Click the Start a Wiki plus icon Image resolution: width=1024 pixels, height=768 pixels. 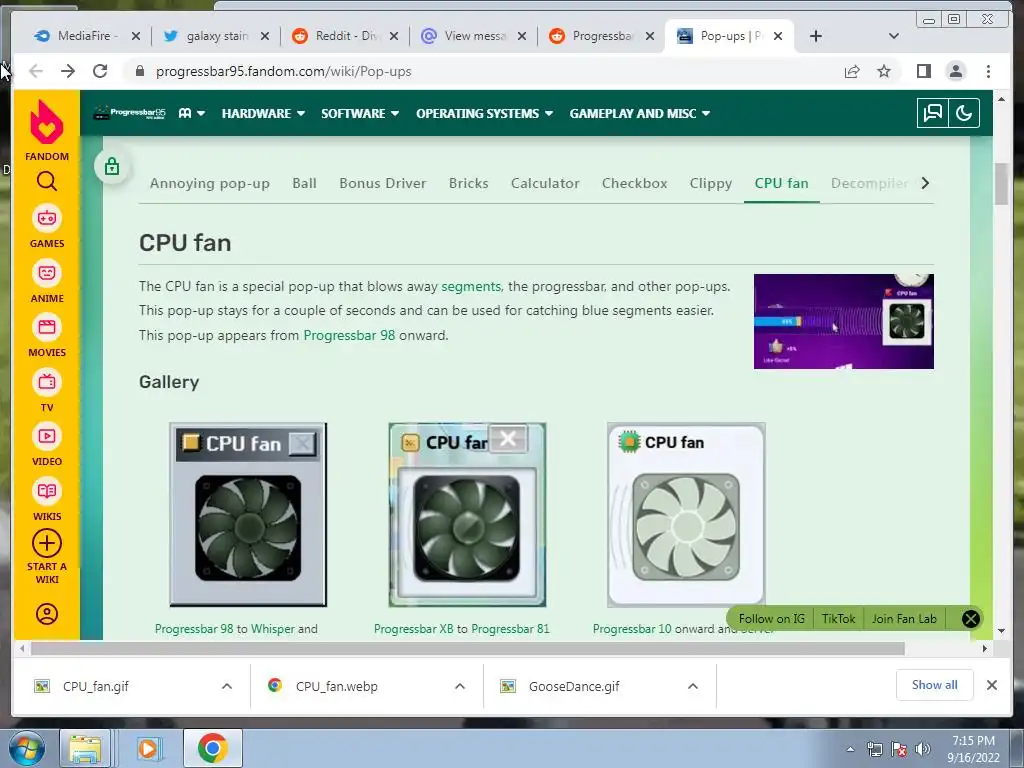(x=46, y=543)
